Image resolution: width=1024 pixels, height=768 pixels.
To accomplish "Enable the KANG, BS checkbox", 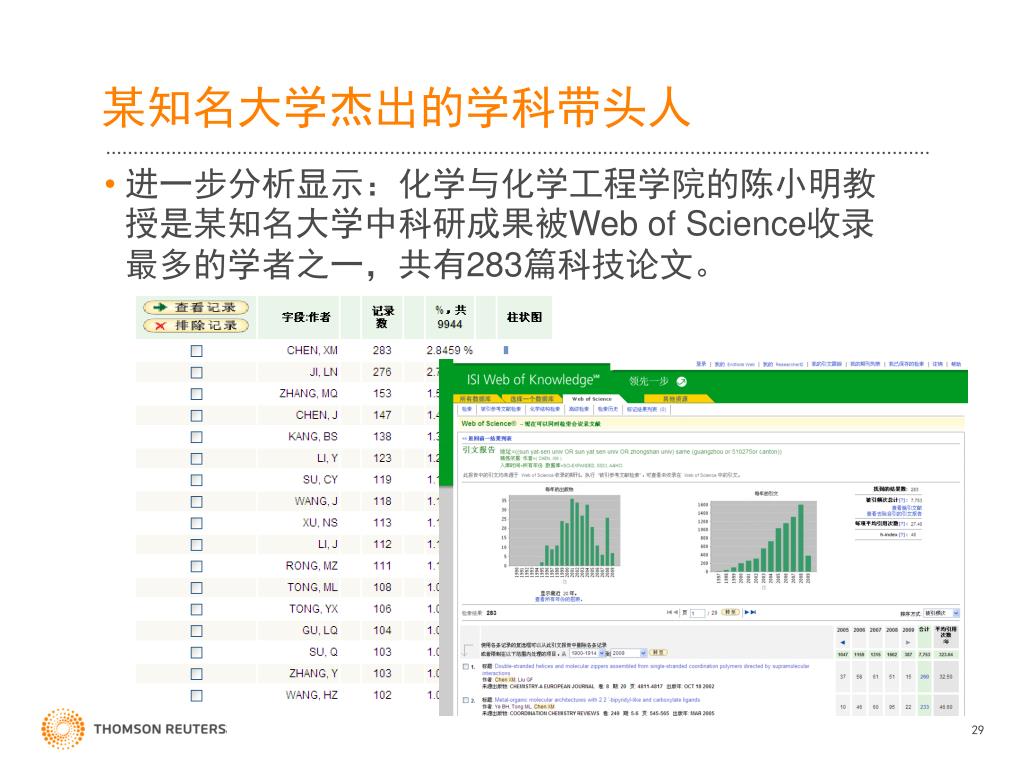I will click(196, 437).
